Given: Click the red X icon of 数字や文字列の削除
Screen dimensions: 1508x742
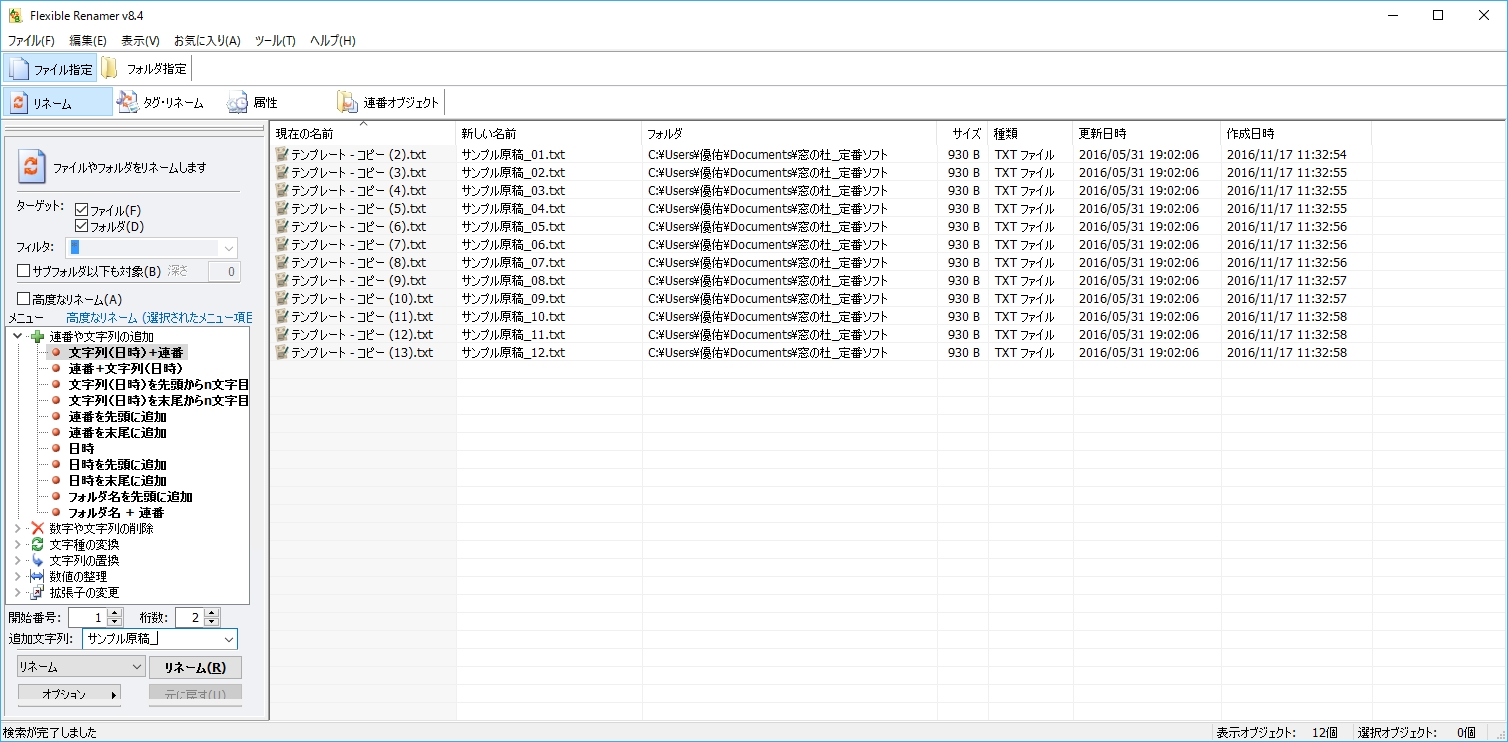Looking at the screenshot, I should click(x=38, y=528).
